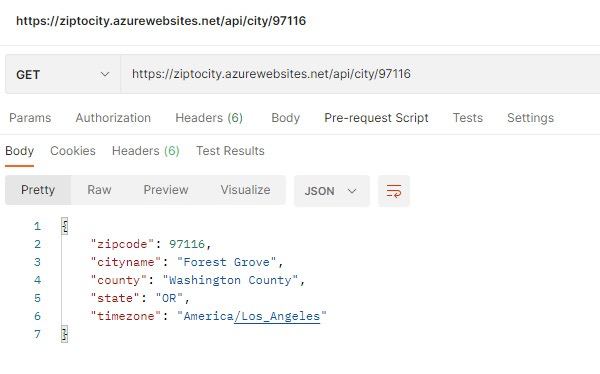Screen dimensions: 600x374
Task: Follow the Los_Angeles underlined link
Action: (x=277, y=316)
